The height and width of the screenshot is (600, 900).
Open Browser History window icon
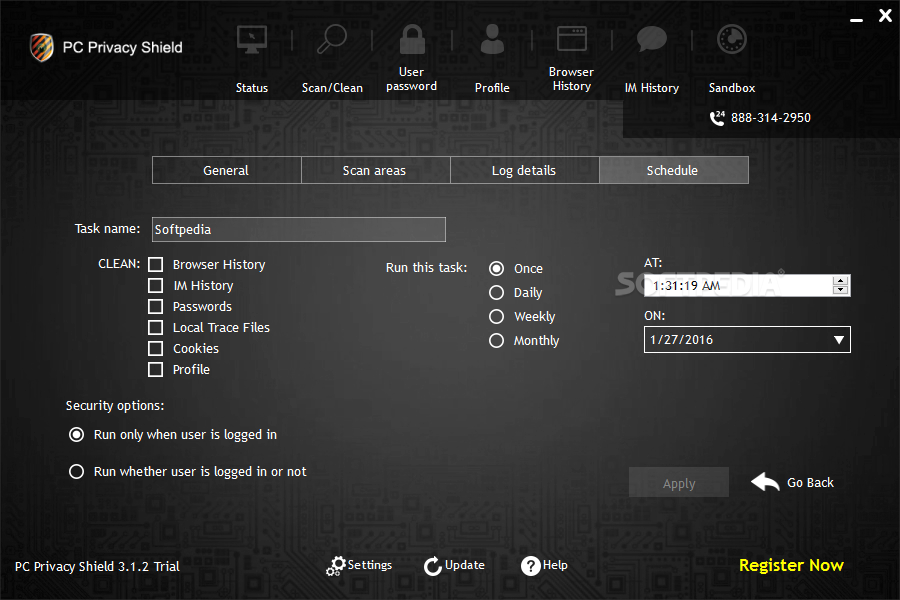point(572,38)
